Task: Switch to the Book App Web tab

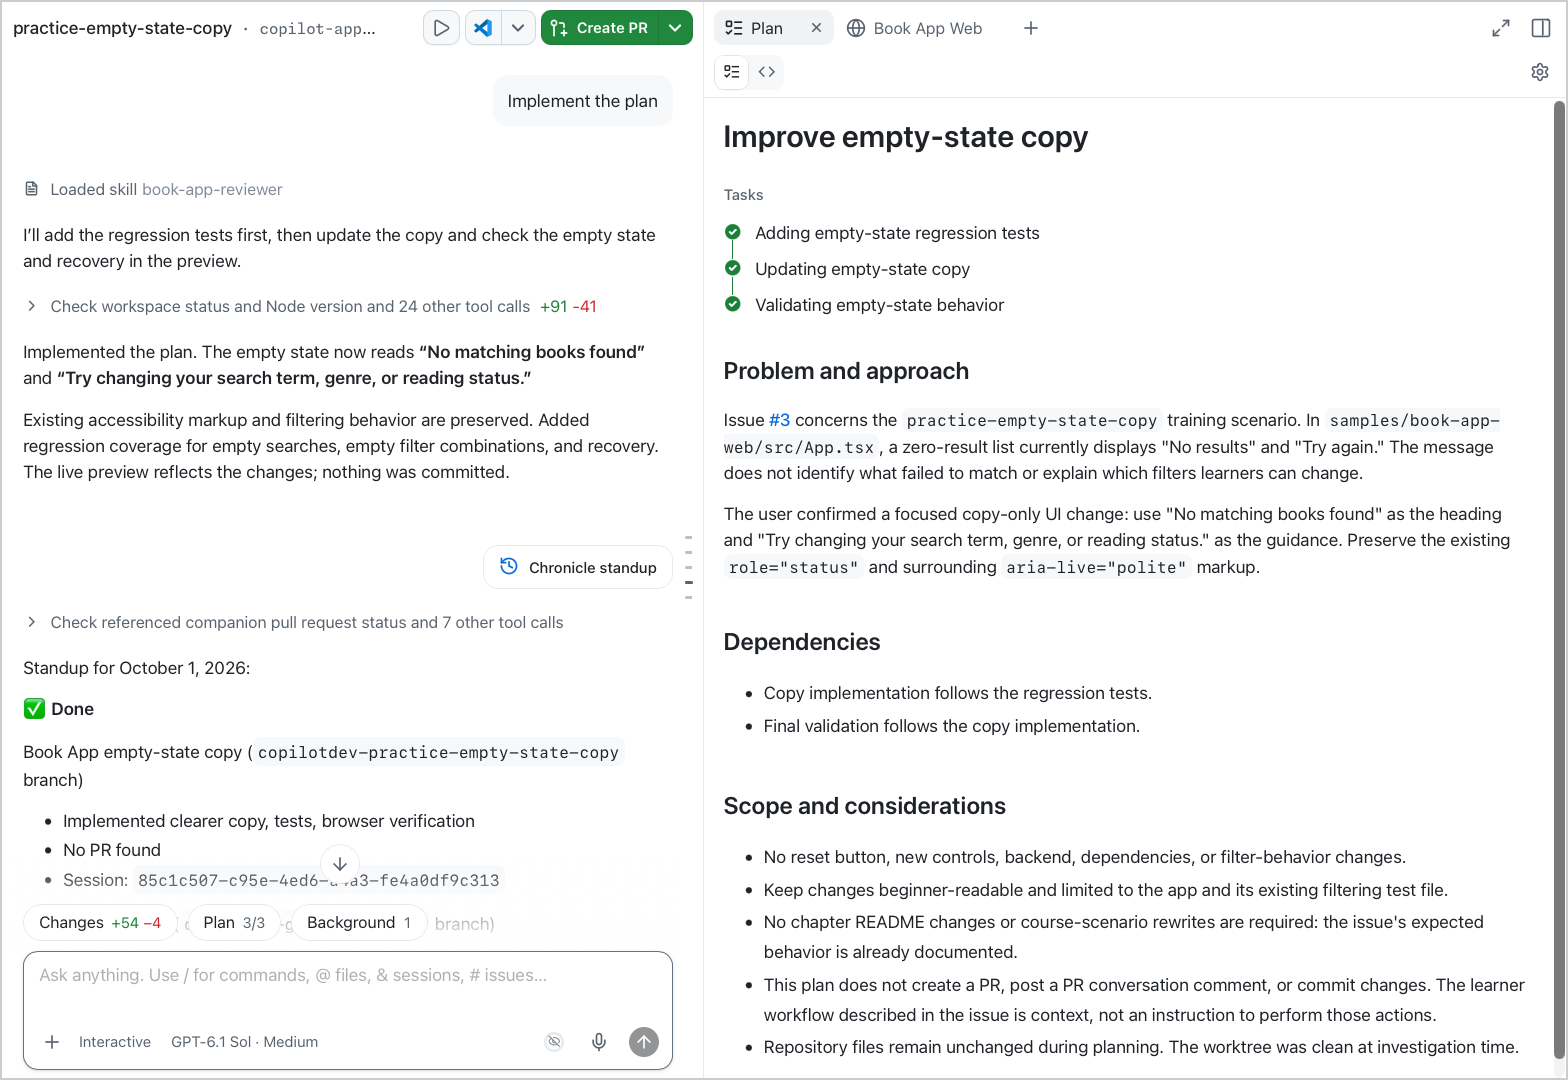Action: tap(914, 28)
